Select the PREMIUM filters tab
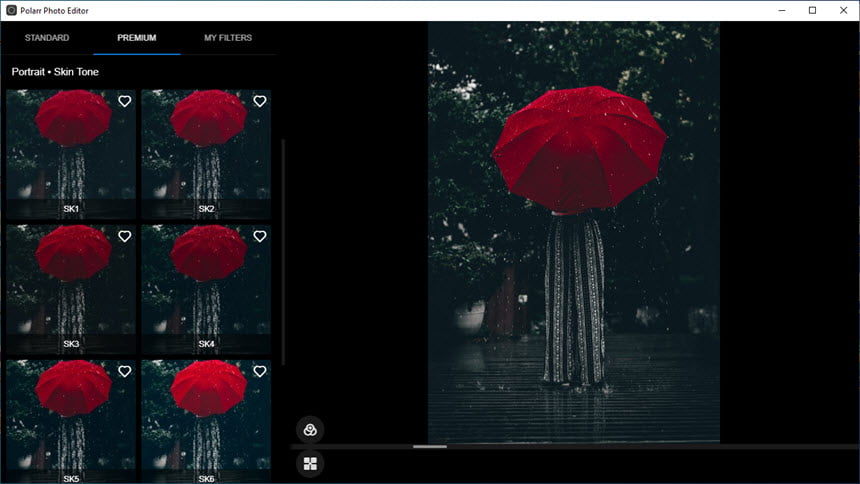 pyautogui.click(x=137, y=38)
